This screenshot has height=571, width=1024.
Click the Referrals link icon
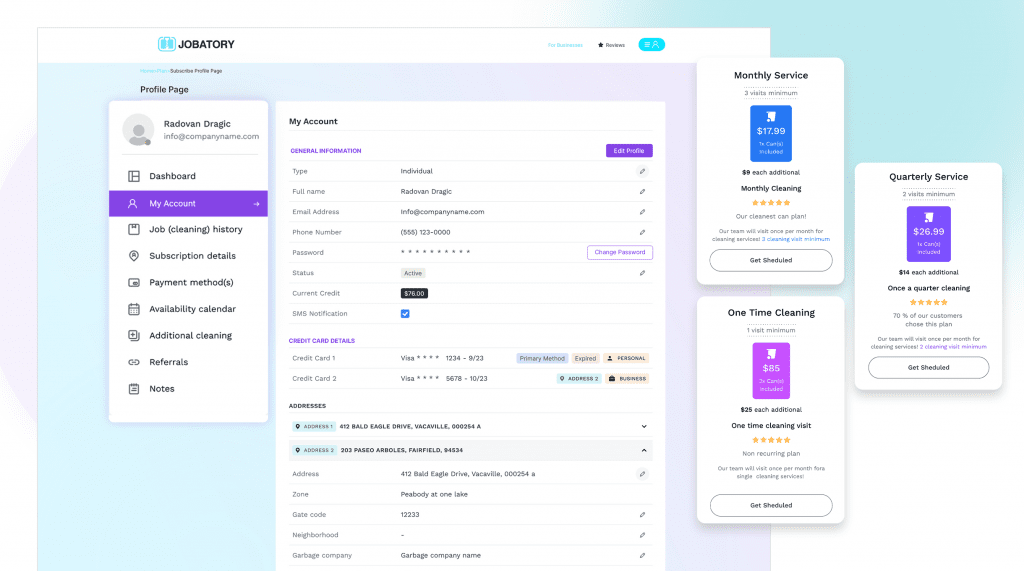click(134, 362)
